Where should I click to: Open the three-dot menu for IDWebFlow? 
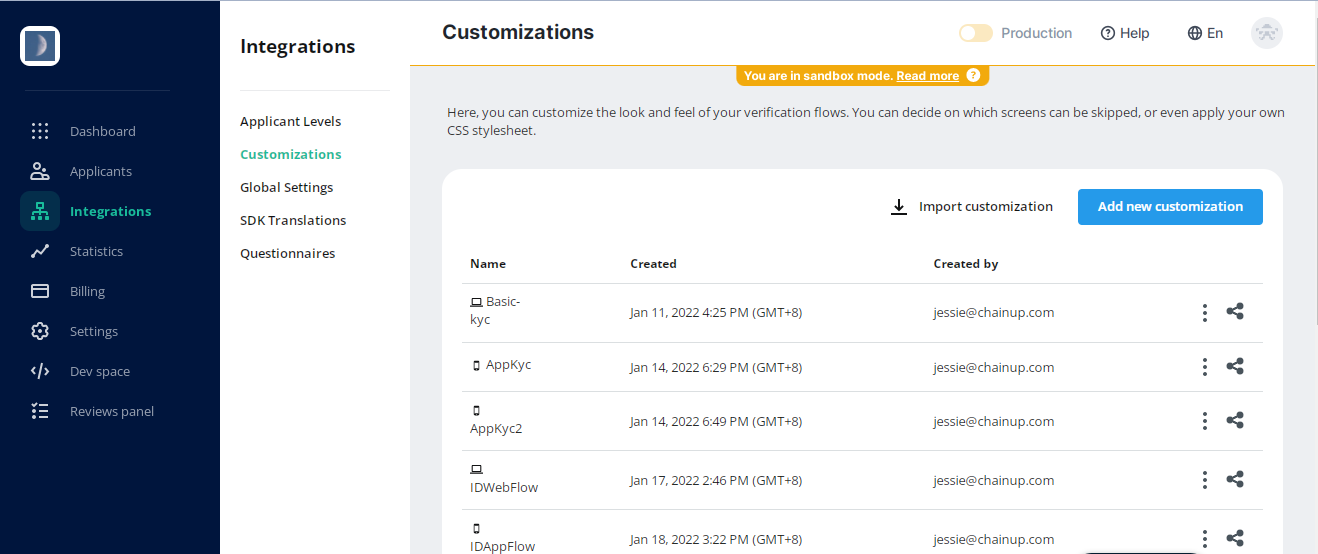pos(1205,480)
